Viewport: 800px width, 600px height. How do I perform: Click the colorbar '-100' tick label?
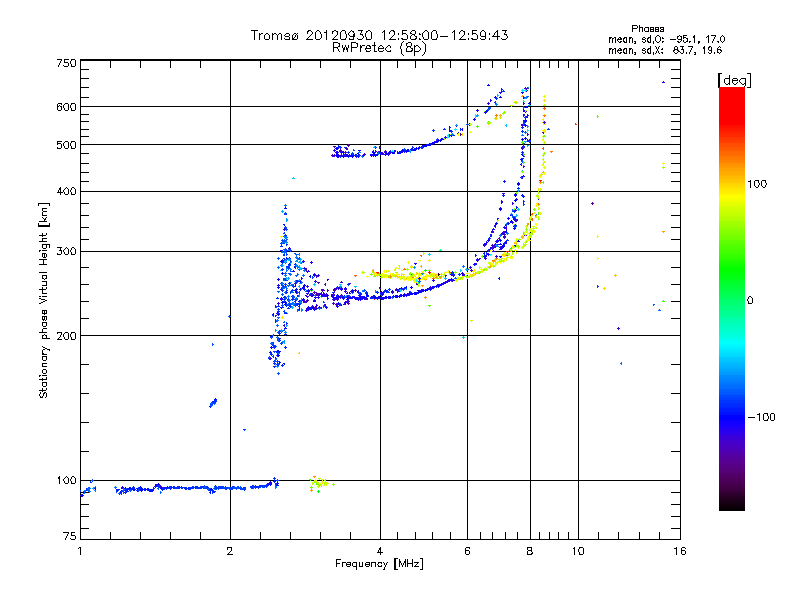(761, 417)
